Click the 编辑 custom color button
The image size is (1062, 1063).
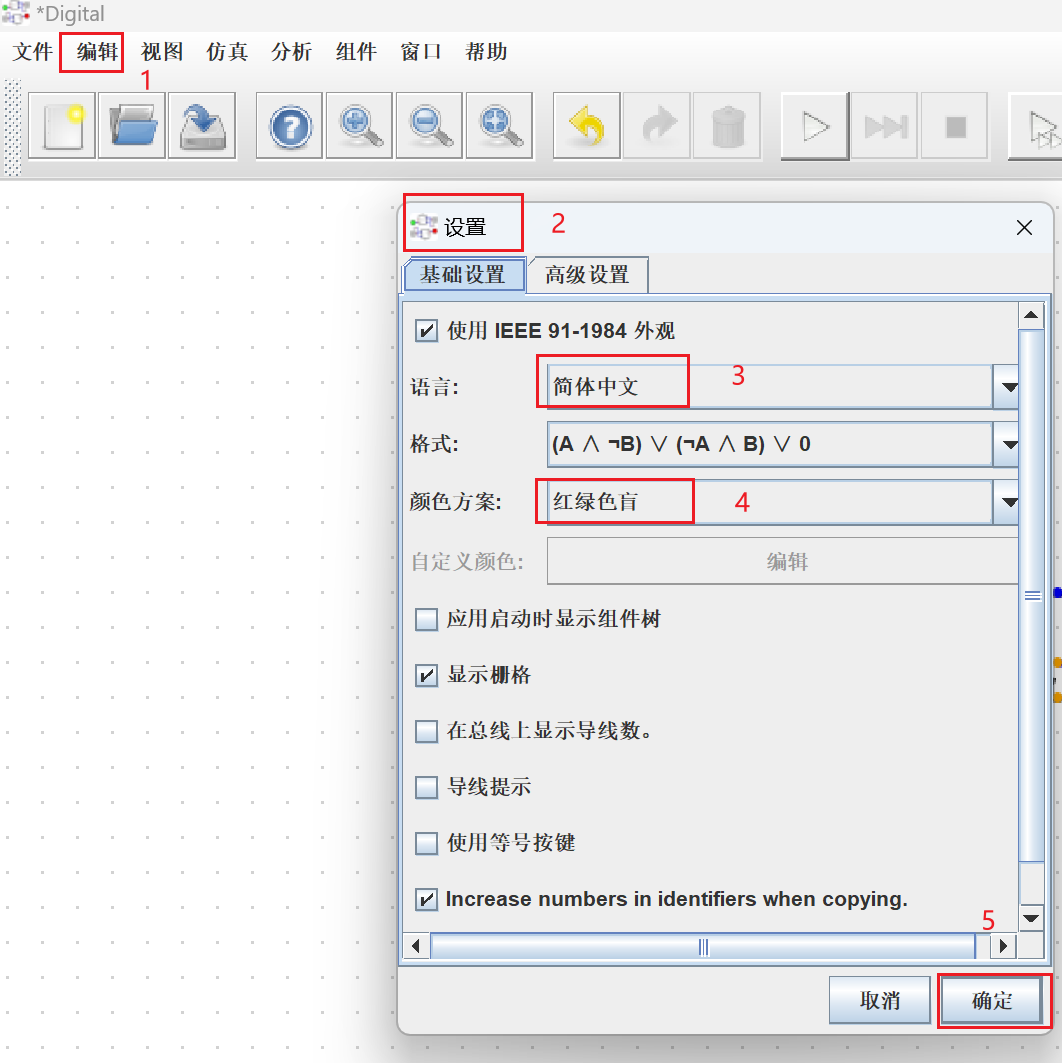783,561
